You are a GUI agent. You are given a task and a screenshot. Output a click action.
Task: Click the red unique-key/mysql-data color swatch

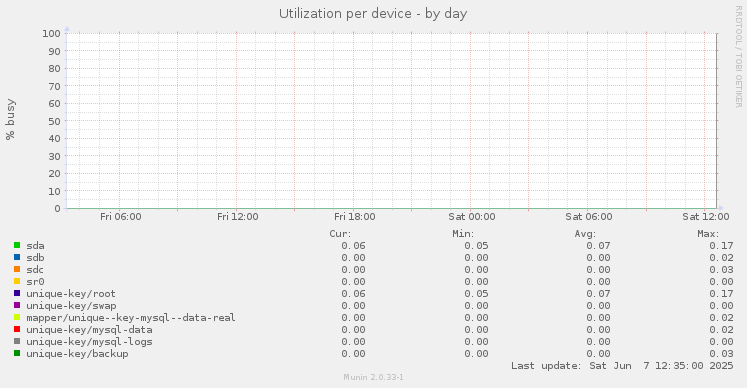point(17,329)
